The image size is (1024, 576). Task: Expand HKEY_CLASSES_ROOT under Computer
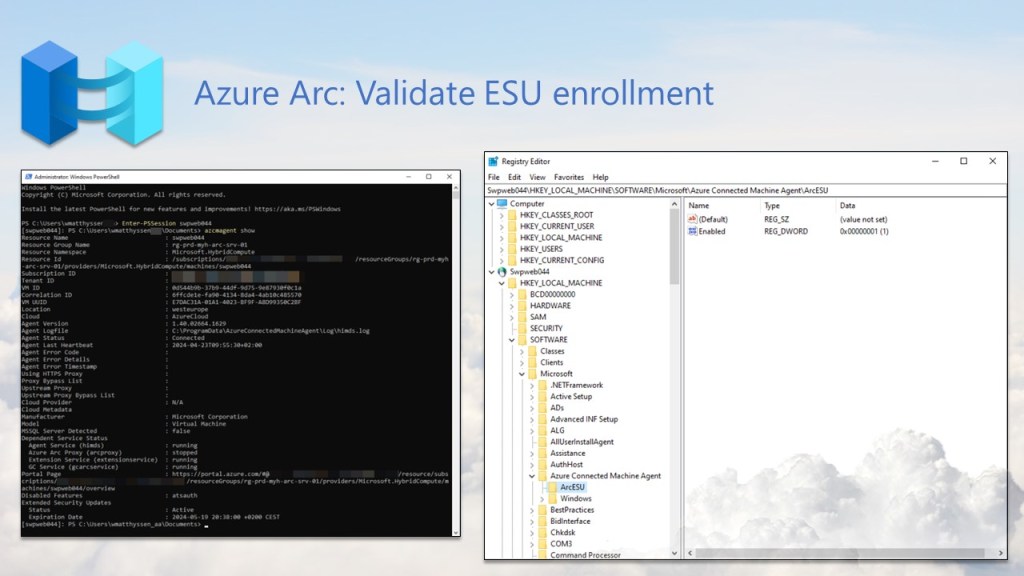pyautogui.click(x=501, y=215)
